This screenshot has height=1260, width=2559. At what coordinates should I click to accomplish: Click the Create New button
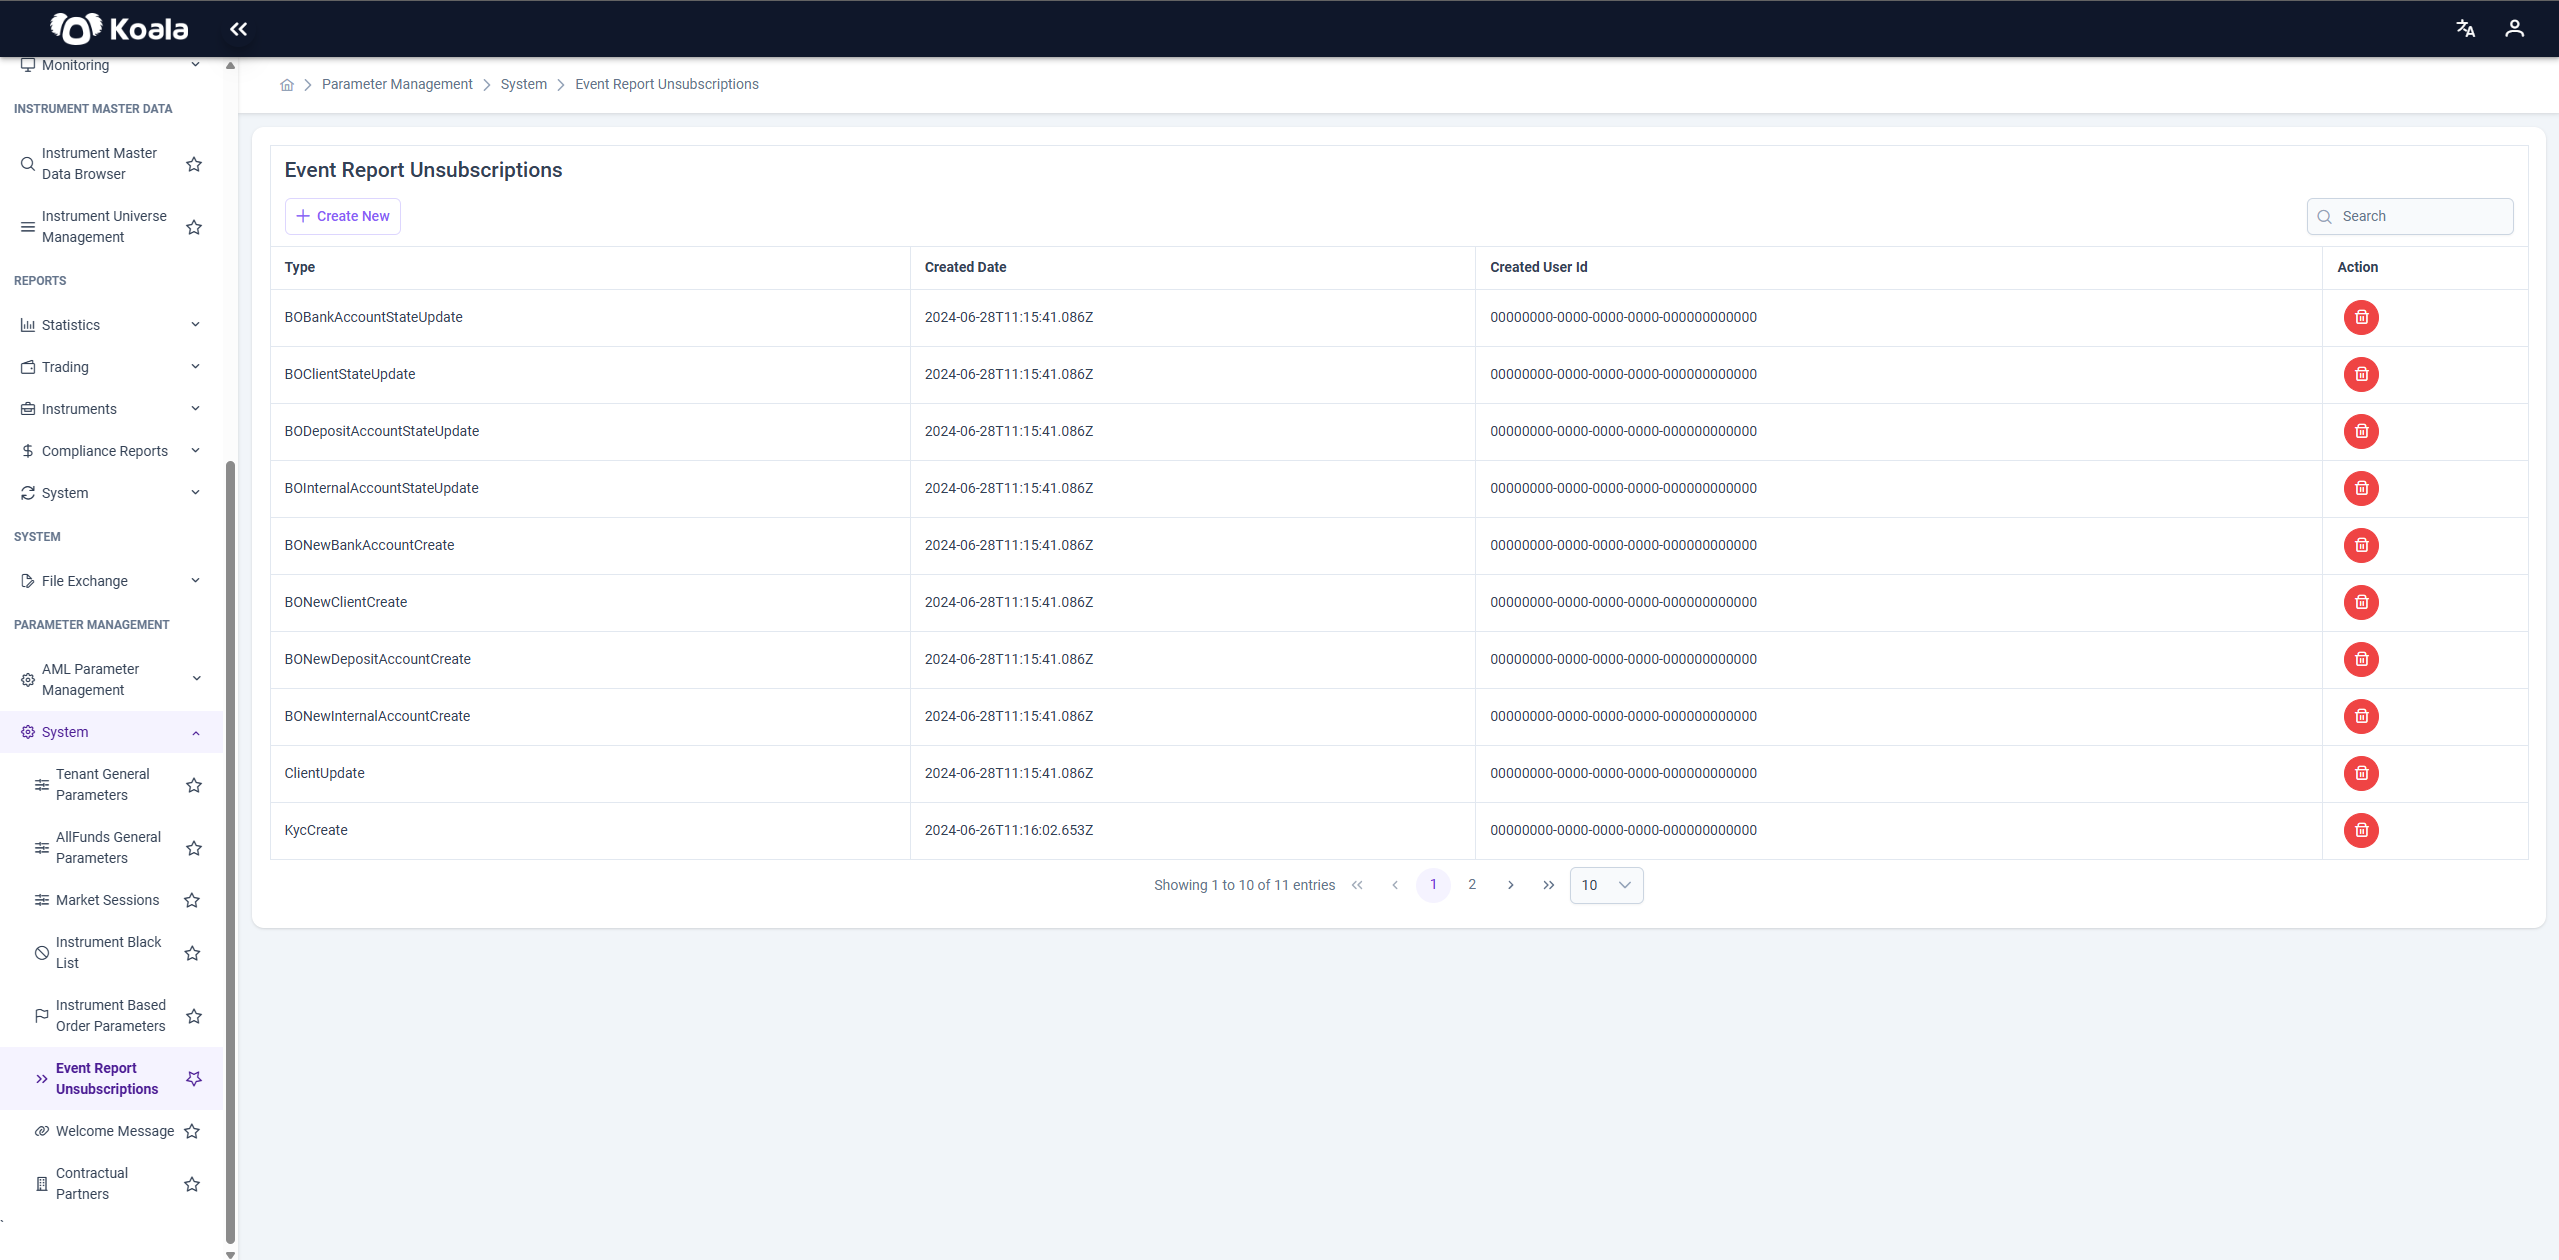(343, 216)
